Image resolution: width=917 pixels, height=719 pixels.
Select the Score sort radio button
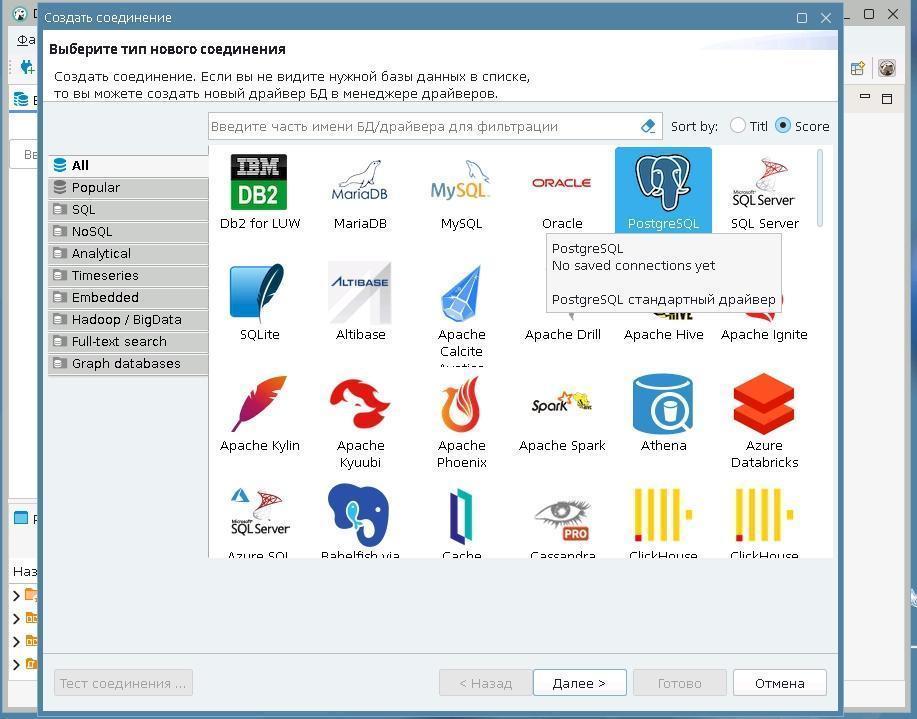coord(783,126)
